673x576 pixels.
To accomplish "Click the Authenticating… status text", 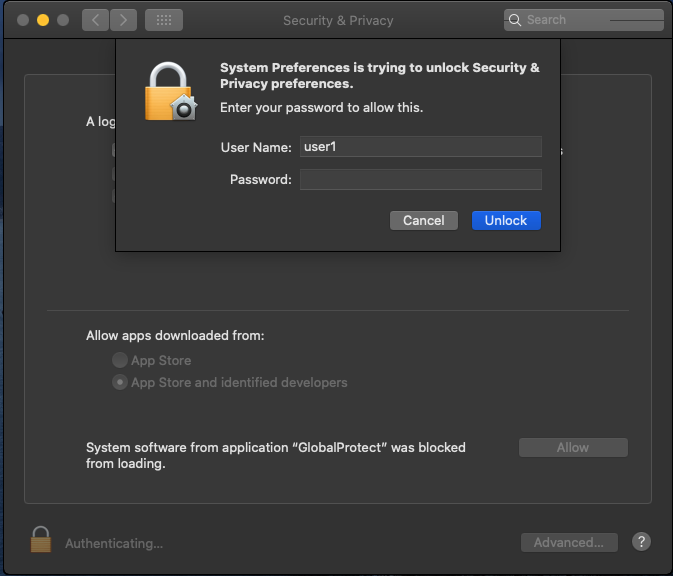I will 114,543.
